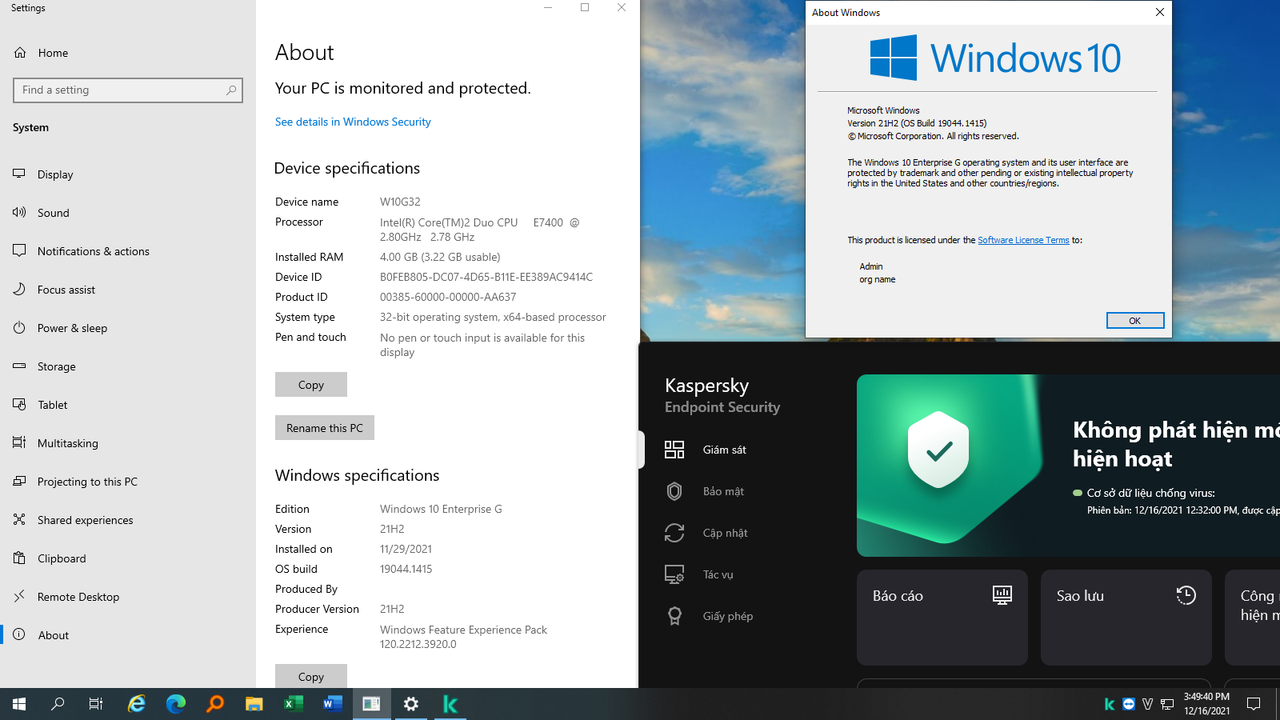Open Multitasking settings
1280x720 pixels.
click(x=128, y=443)
